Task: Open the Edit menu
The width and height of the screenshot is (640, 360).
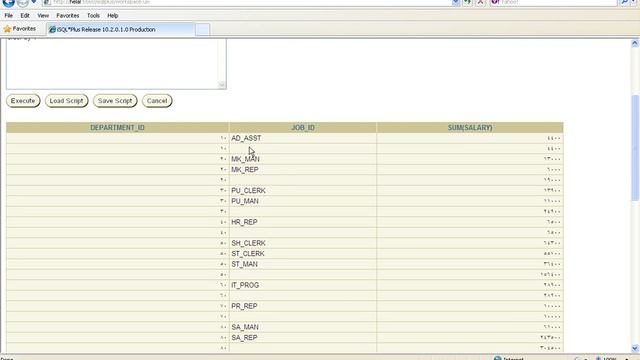Action: [25, 16]
